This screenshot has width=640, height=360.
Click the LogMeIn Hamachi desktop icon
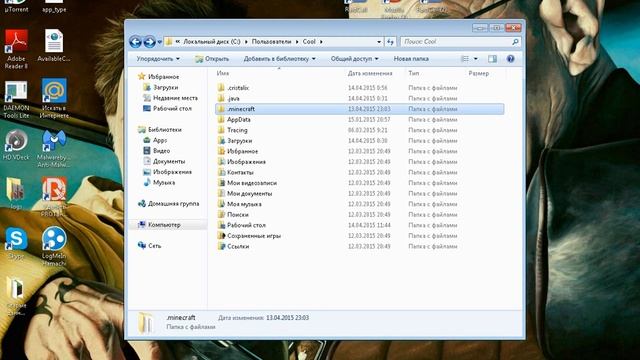click(x=54, y=246)
